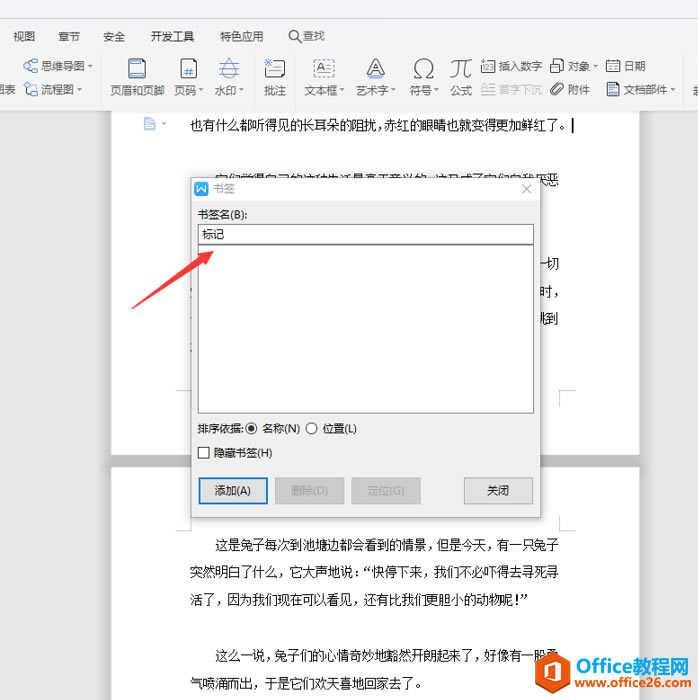This screenshot has height=700, width=698.
Task: Click the dropdown arrow beside the margin document icon
Action: 164,124
